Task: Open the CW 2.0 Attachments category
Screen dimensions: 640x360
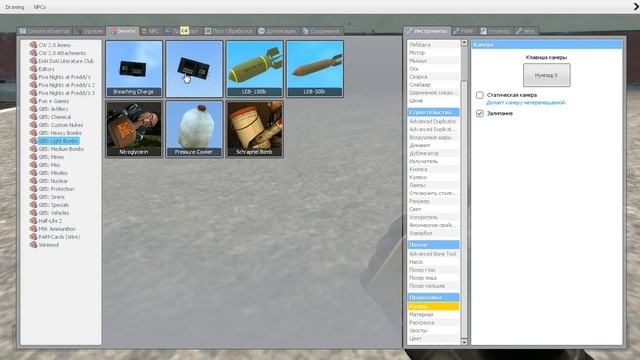Action: pos(62,53)
